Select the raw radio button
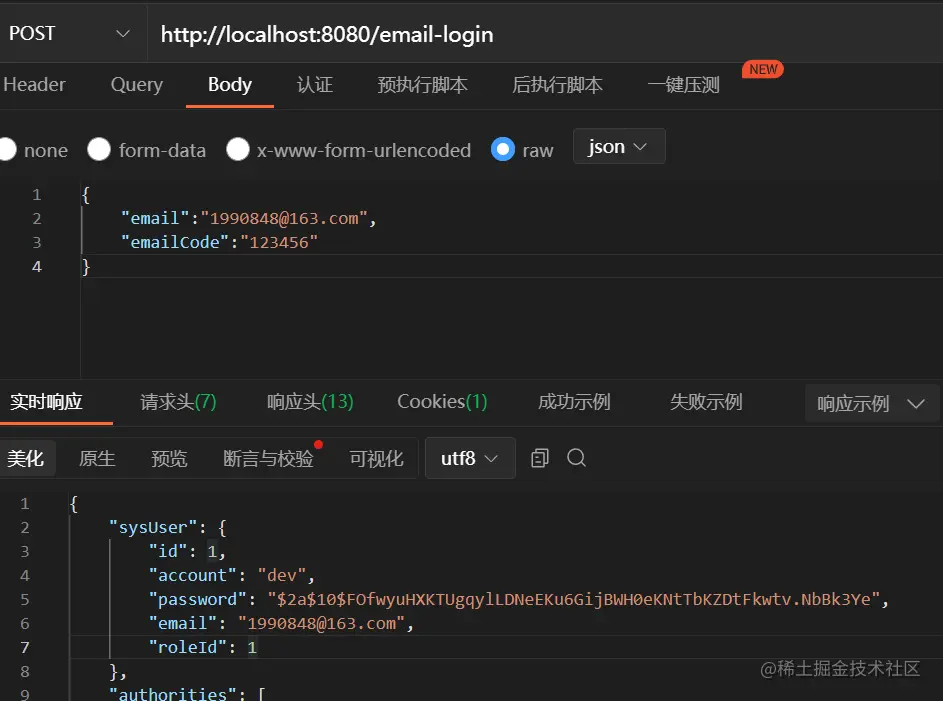943x701 pixels. click(x=503, y=149)
